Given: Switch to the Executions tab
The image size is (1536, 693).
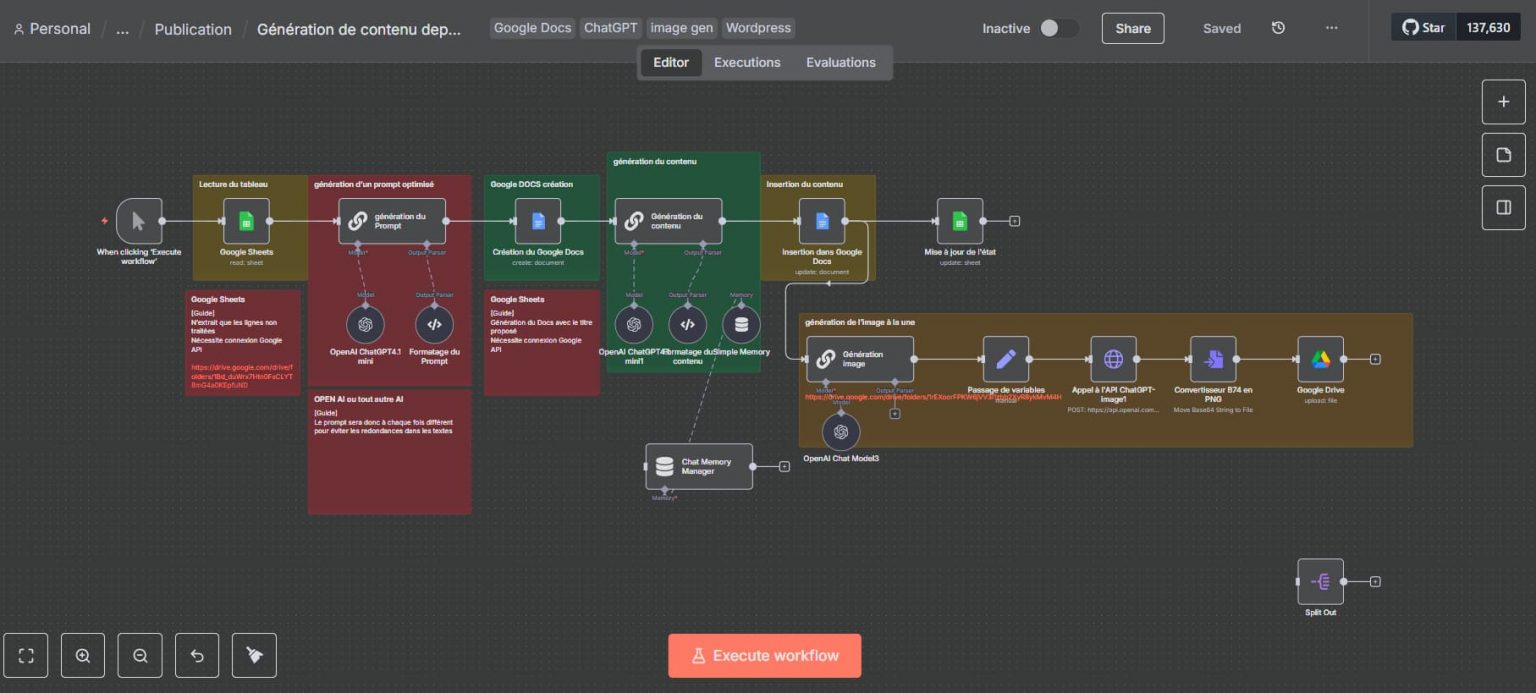Looking at the screenshot, I should point(747,62).
